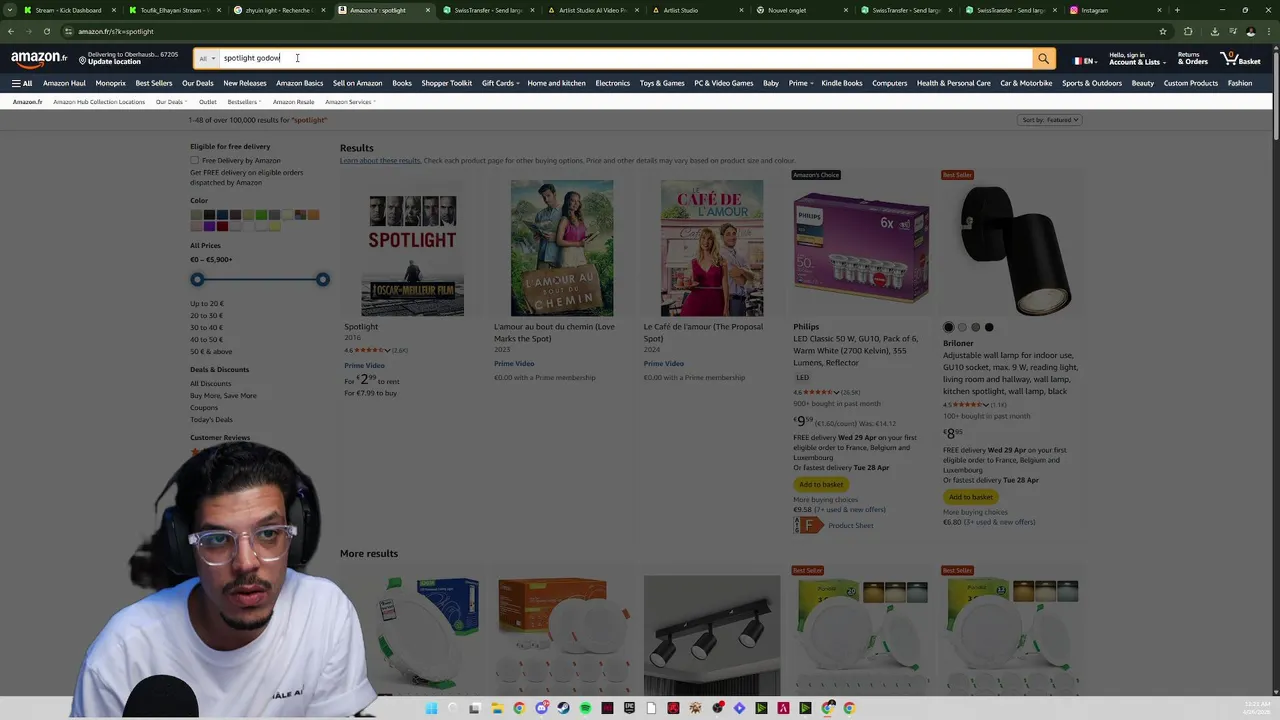This screenshot has width=1280, height=720.
Task: Open Electronics nav item
Action: pyautogui.click(x=613, y=83)
